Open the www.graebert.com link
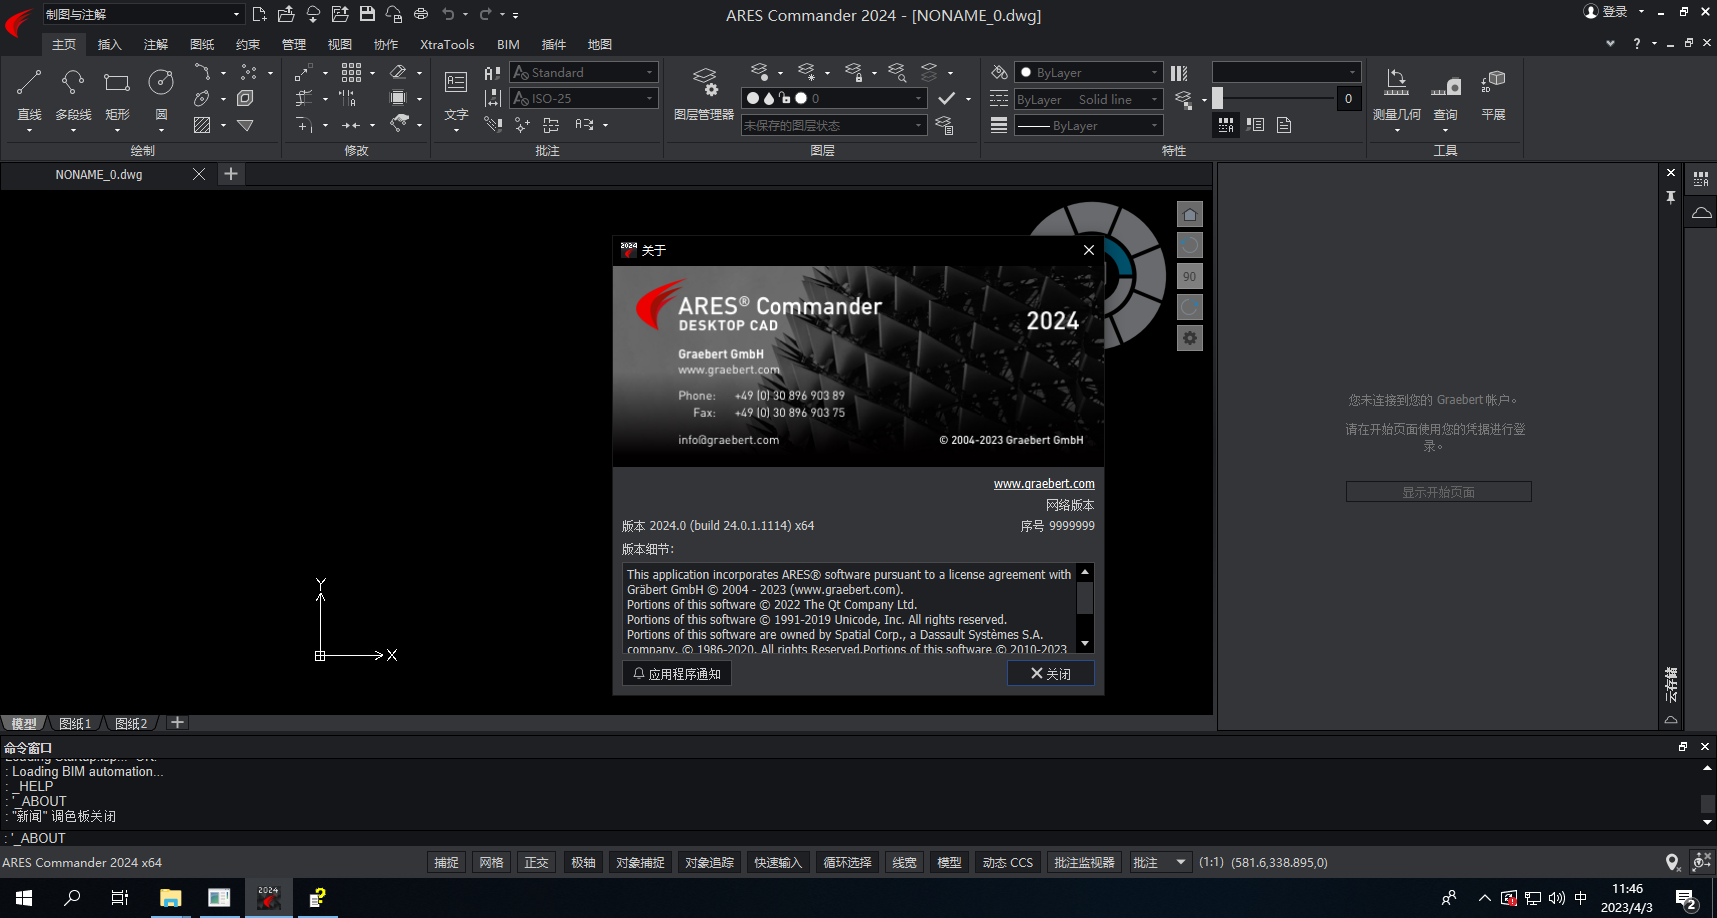The image size is (1717, 918). (x=1044, y=483)
